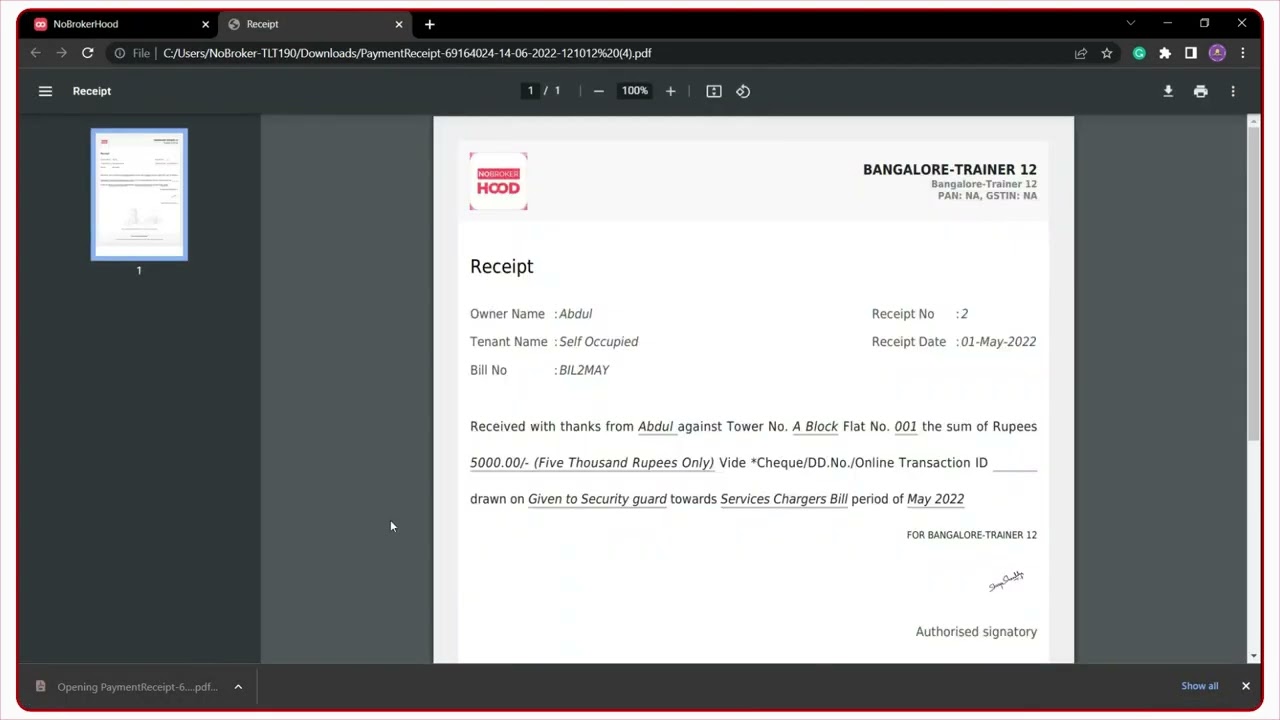Click the PAN: NA, GSTIN: NA line
This screenshot has height=720, width=1280.
[x=987, y=196]
